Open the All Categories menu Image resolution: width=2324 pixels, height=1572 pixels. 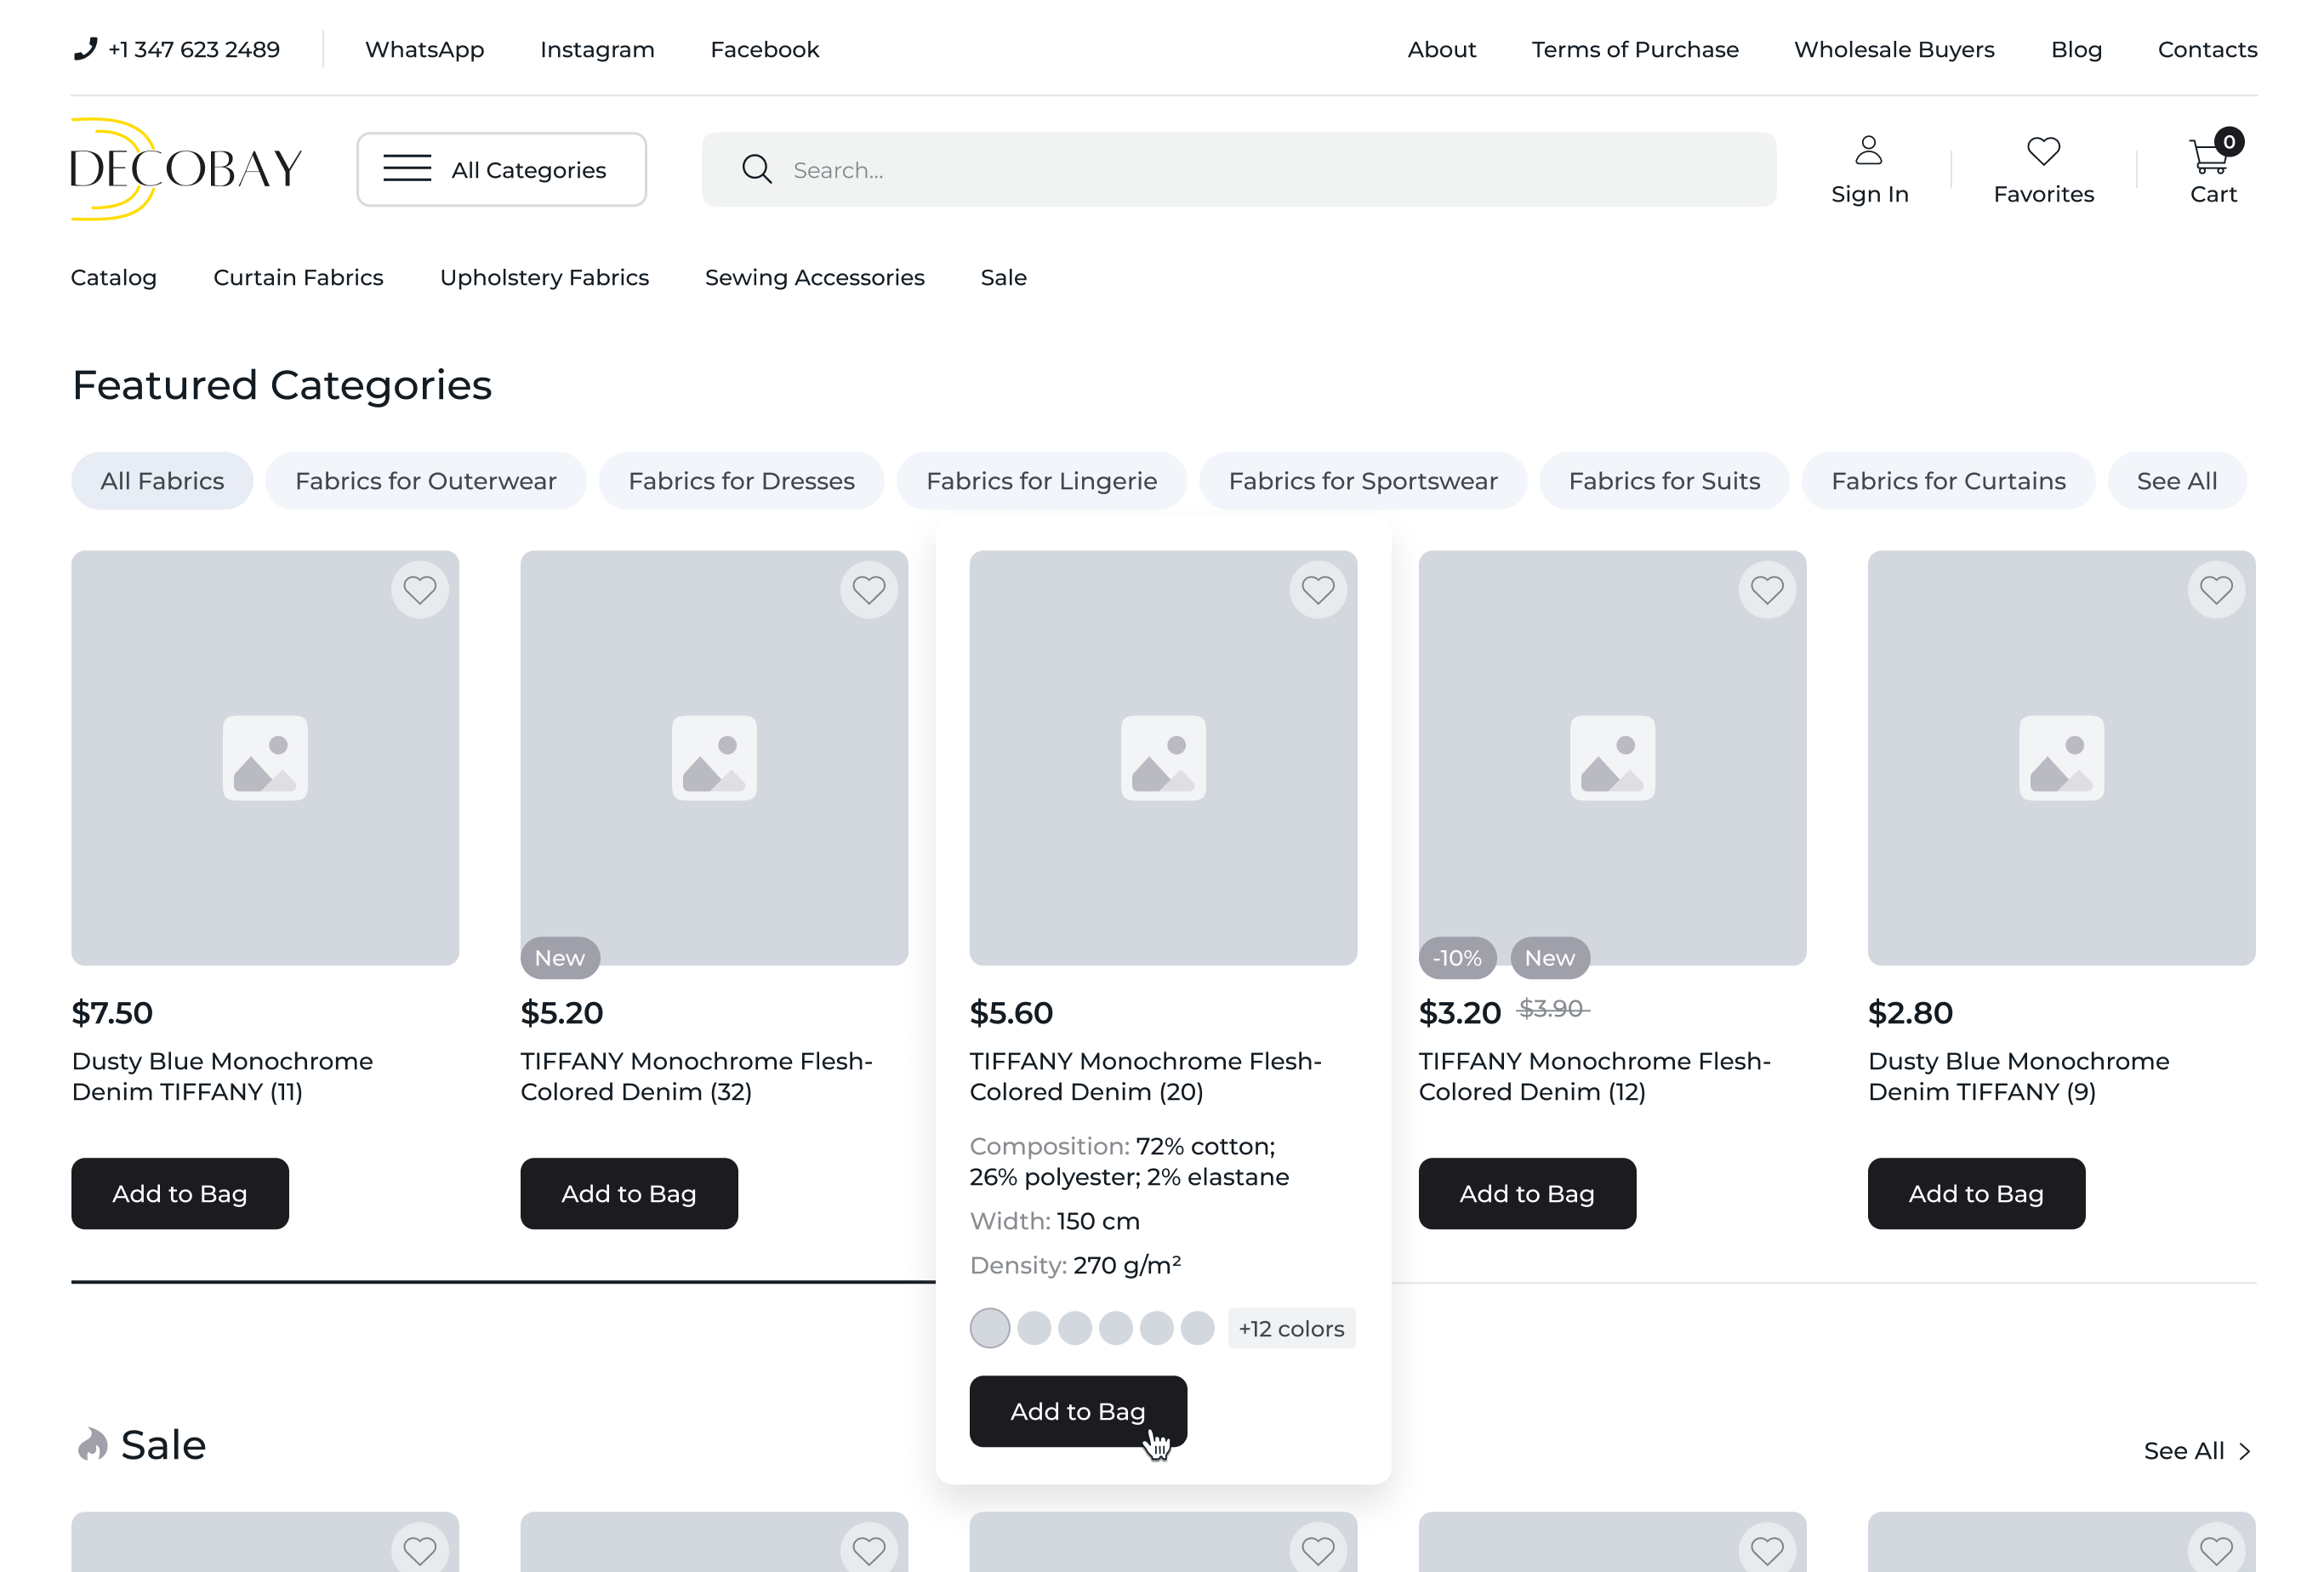coord(502,169)
